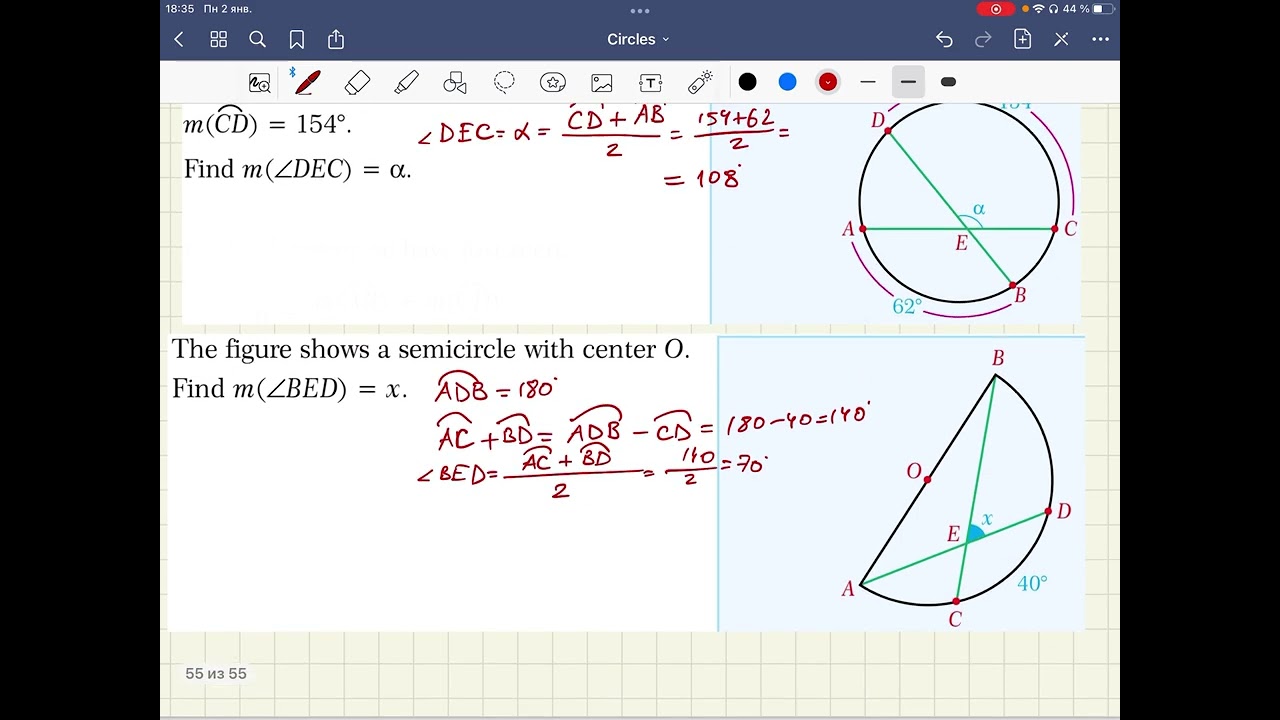Viewport: 1280px width, 720px height.
Task: Tap the point O on the semicircle figure
Action: point(926,480)
